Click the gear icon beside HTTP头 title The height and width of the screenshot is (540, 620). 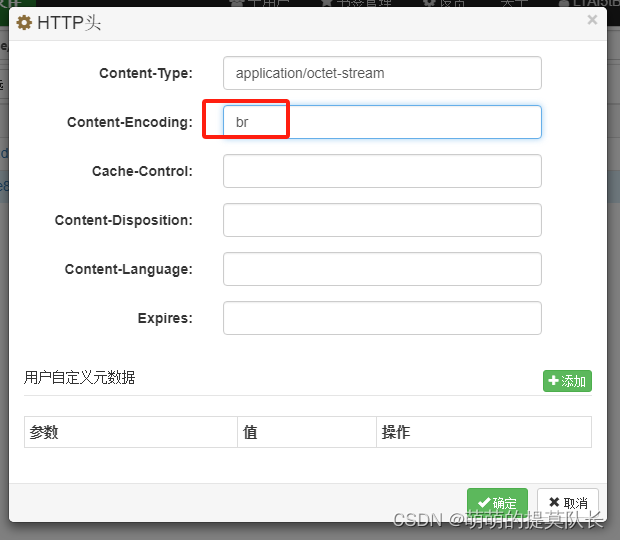click(24, 23)
